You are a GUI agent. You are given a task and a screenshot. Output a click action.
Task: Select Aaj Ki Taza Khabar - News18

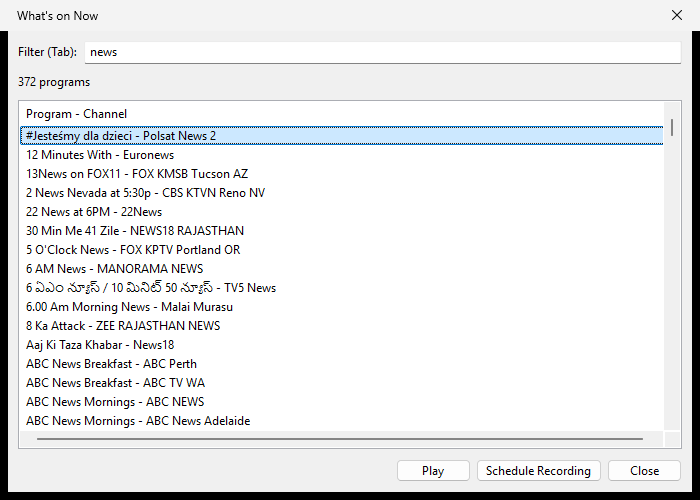click(x=342, y=345)
